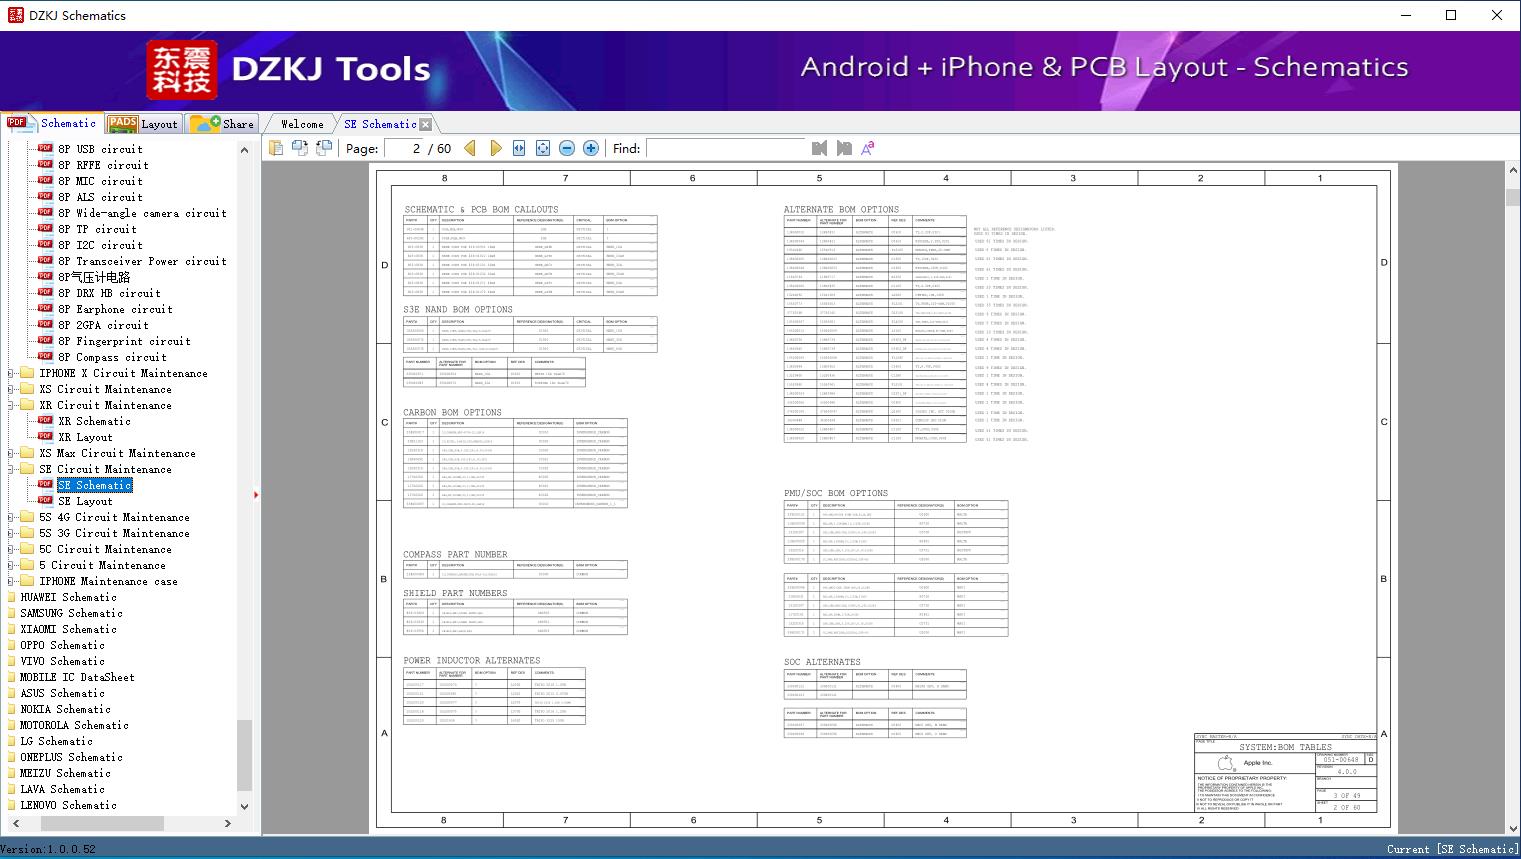Fit page to width
This screenshot has height=859, width=1521.
(x=519, y=148)
